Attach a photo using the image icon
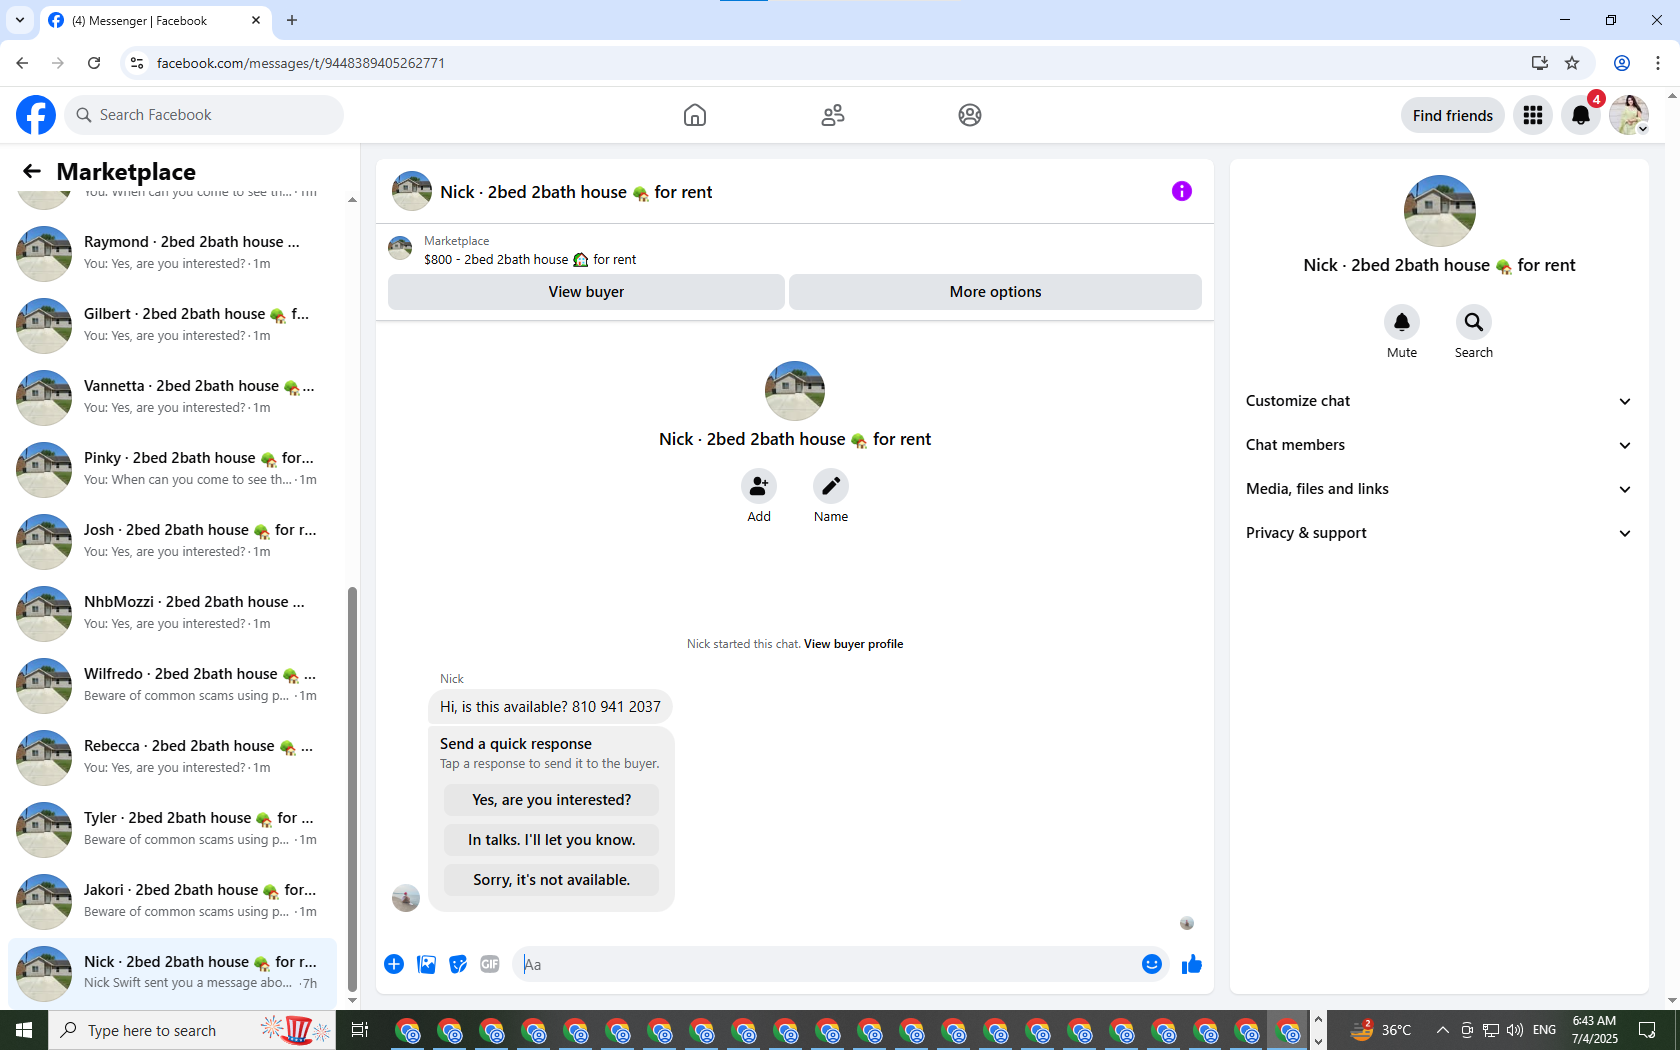 [426, 964]
